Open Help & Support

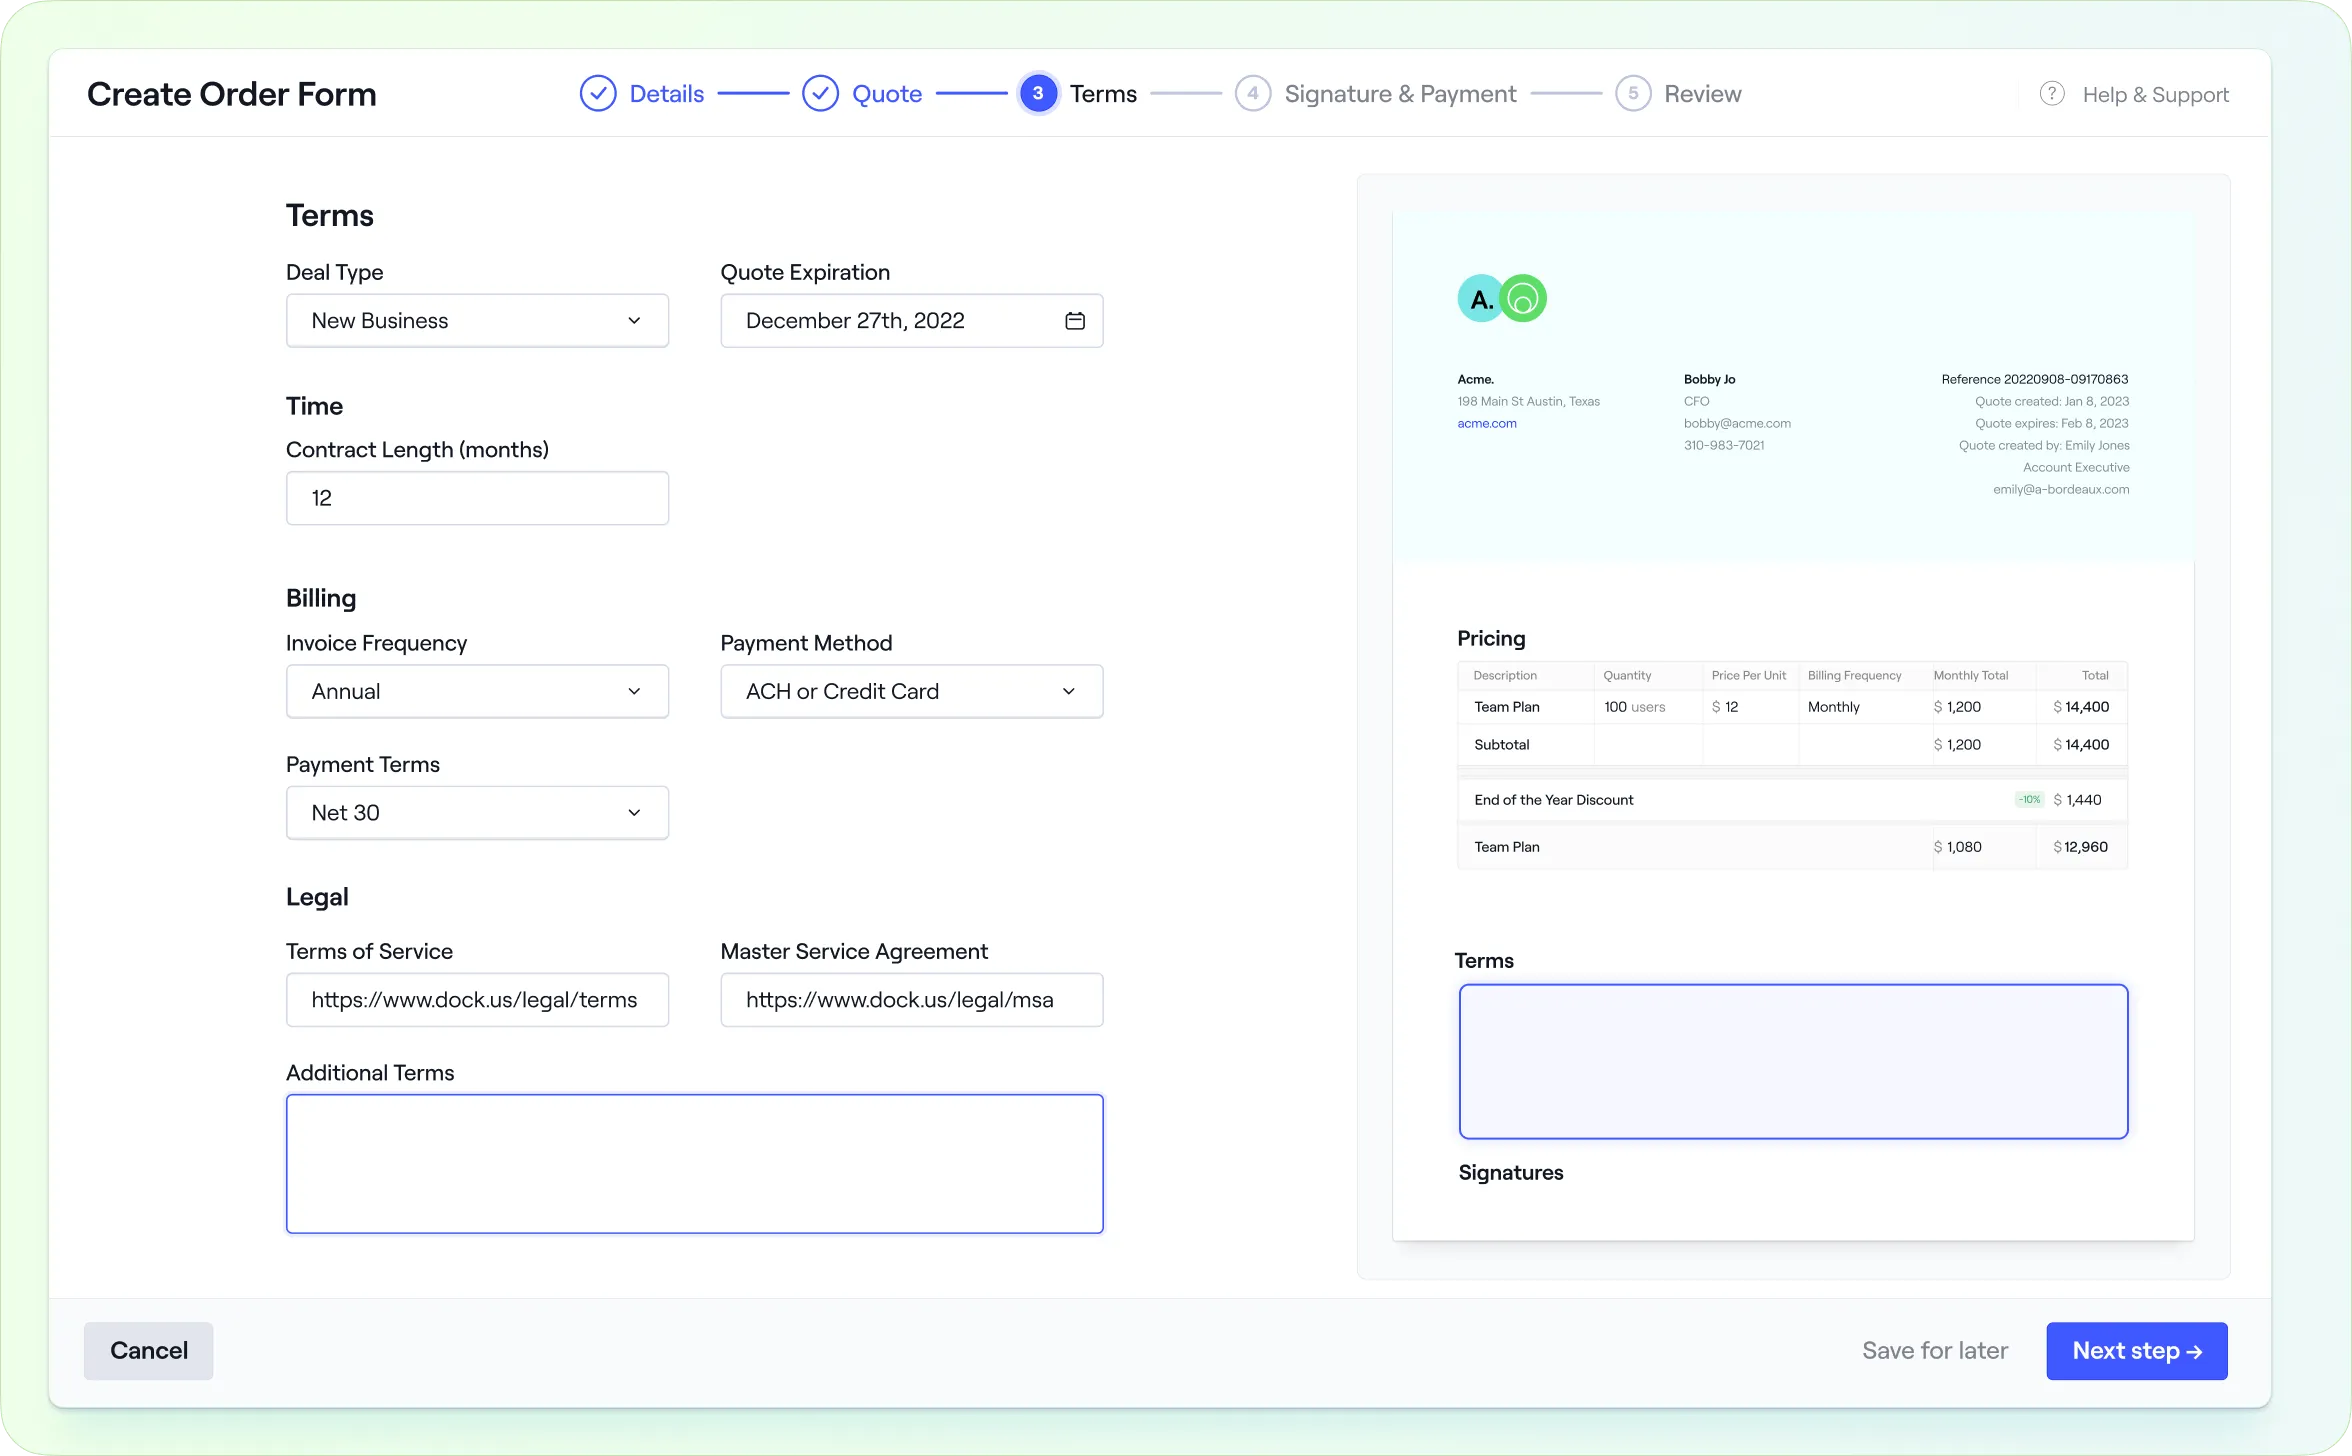[2155, 95]
